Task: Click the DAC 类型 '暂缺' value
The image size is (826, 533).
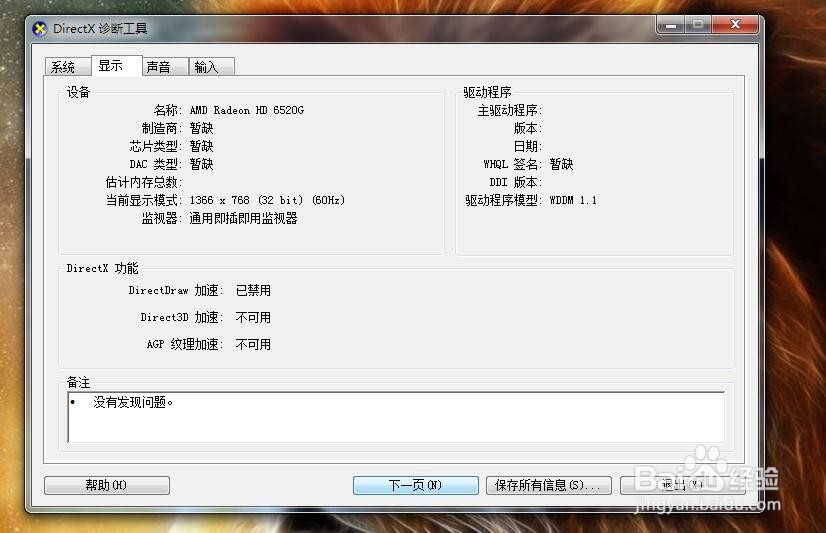Action: pos(202,164)
